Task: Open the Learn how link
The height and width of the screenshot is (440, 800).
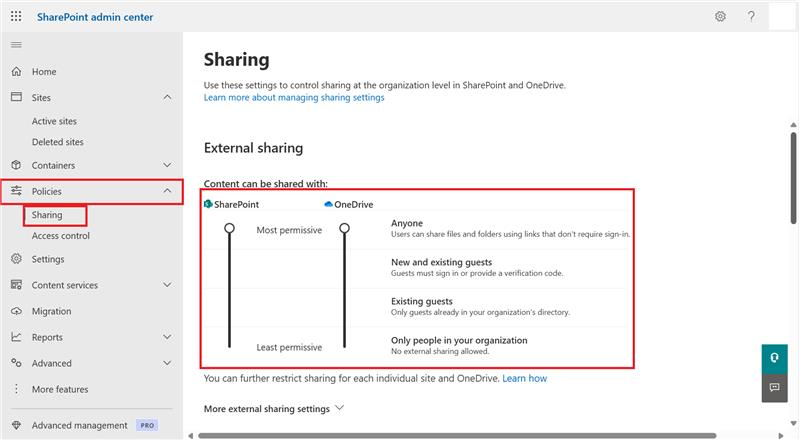Action: tap(524, 378)
